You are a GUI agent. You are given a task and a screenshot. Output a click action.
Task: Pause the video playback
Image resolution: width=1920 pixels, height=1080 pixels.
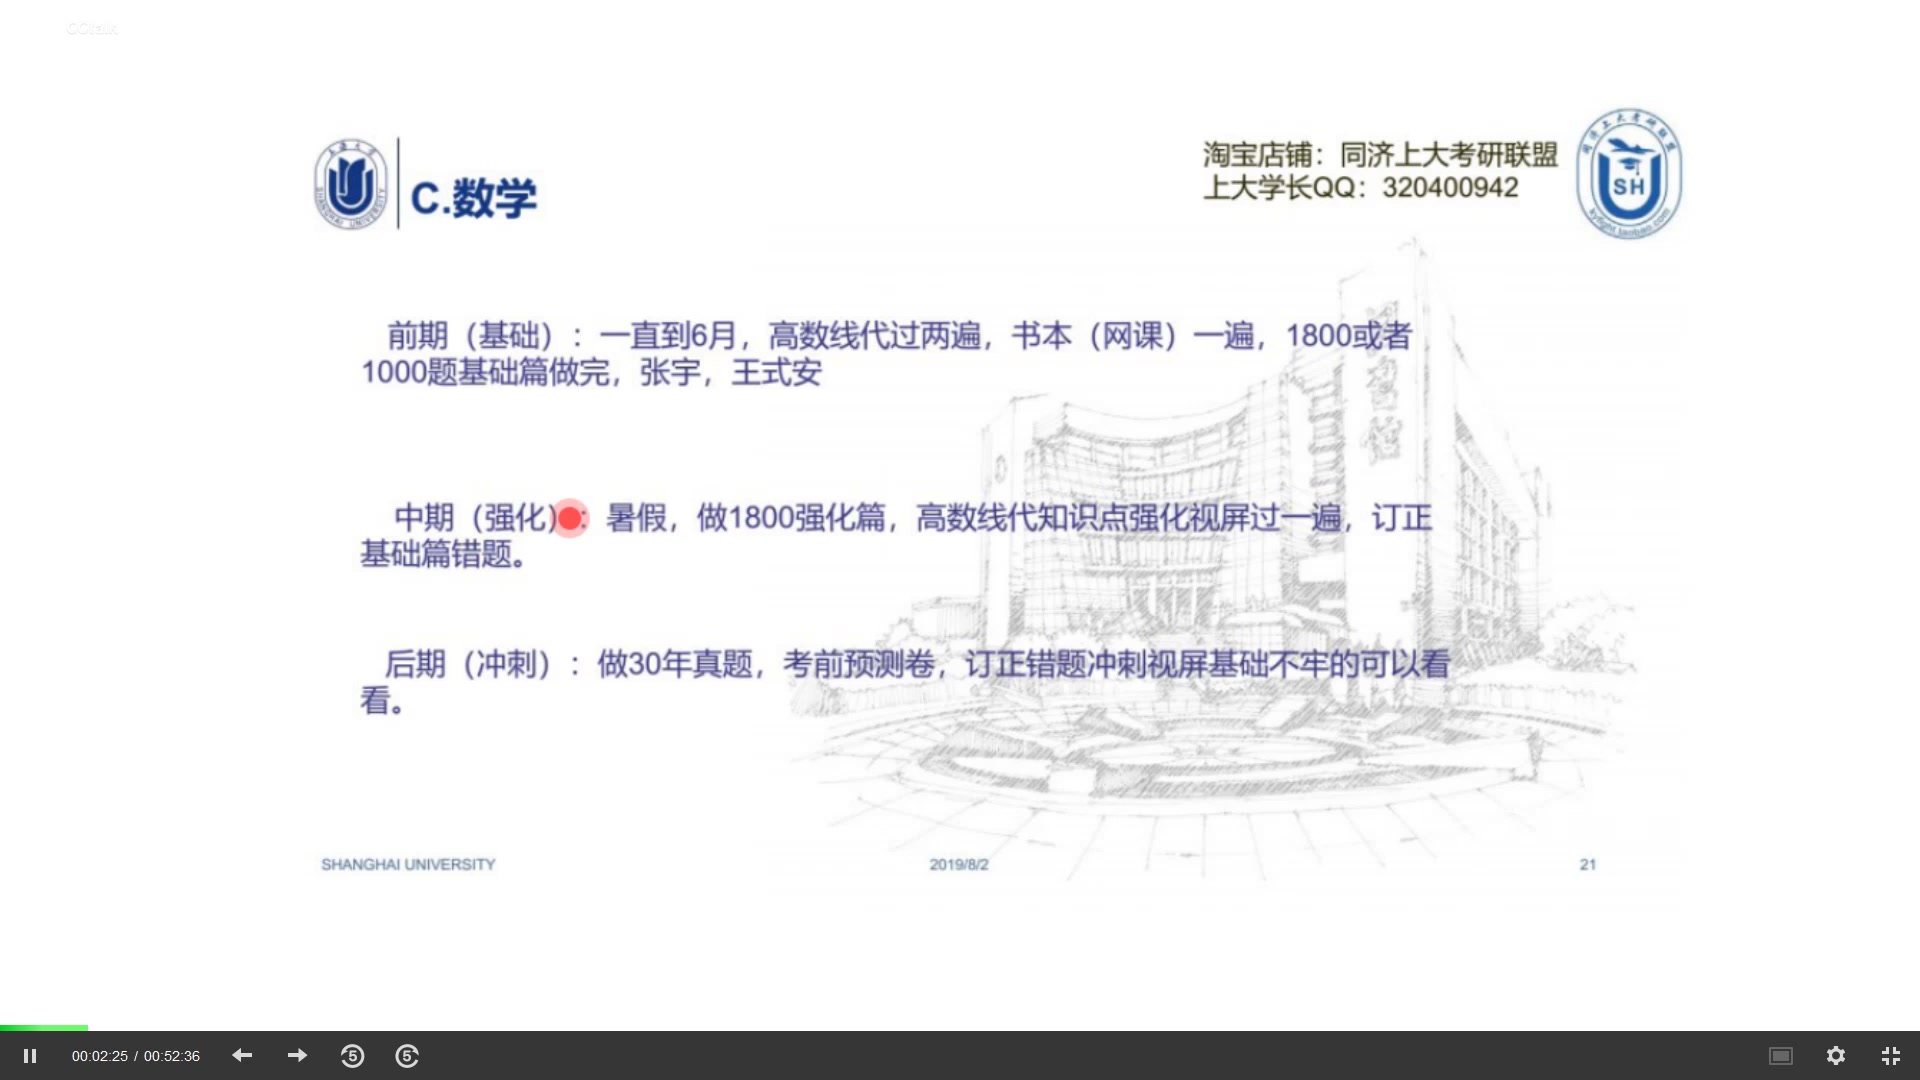30,1056
